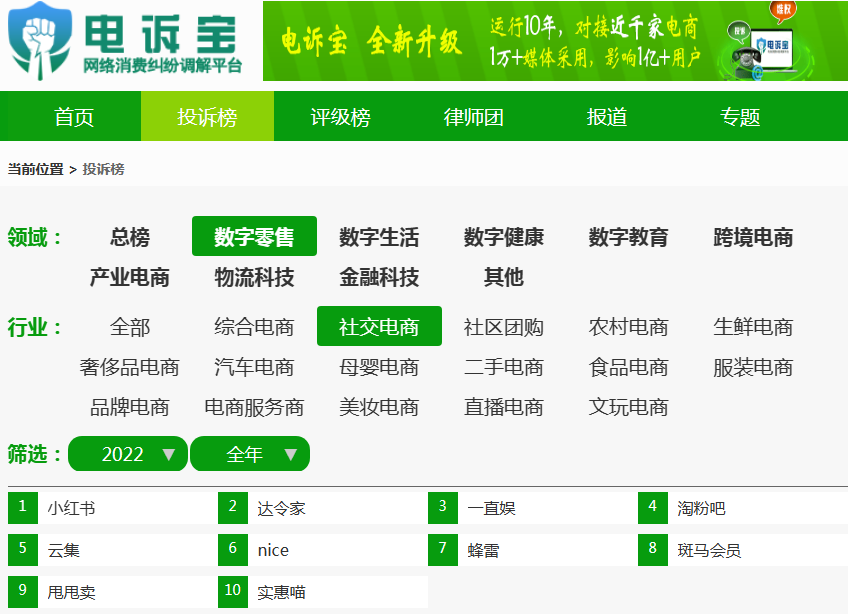The width and height of the screenshot is (848, 614).
Task: Open the 报道 nav tab
Action: [x=607, y=116]
